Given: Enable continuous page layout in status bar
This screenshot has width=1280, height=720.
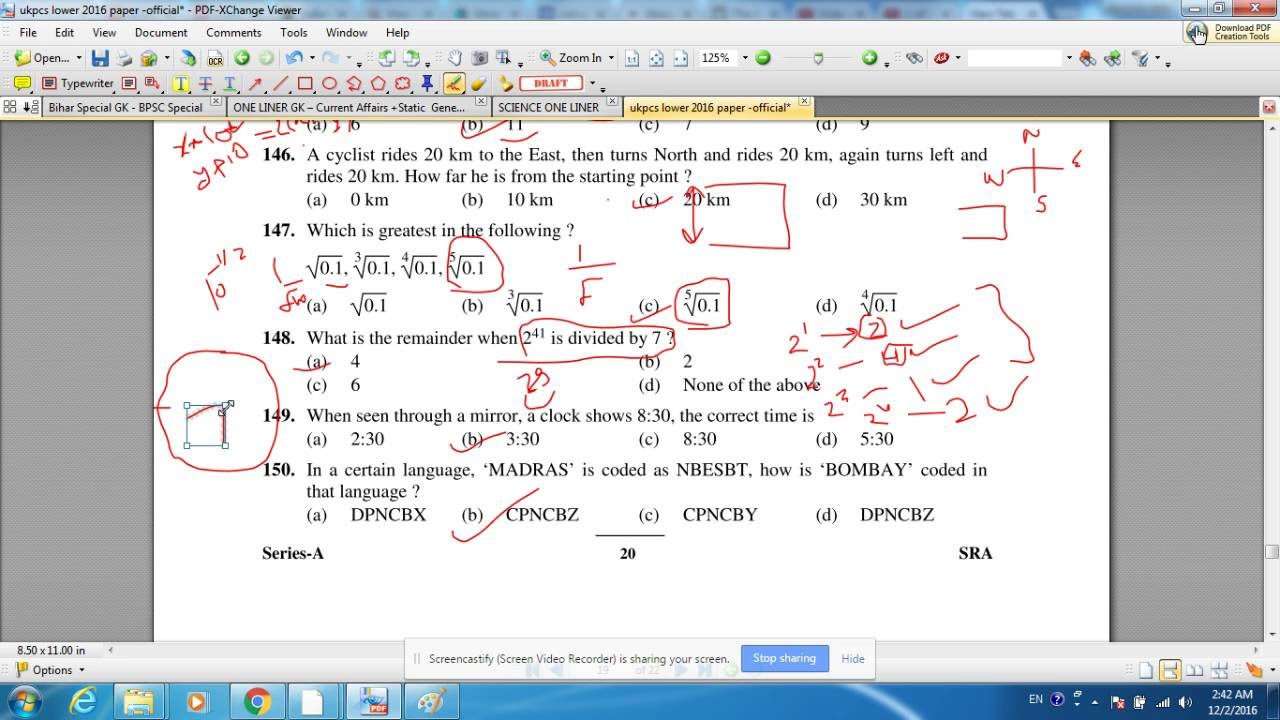Looking at the screenshot, I should (x=1169, y=670).
